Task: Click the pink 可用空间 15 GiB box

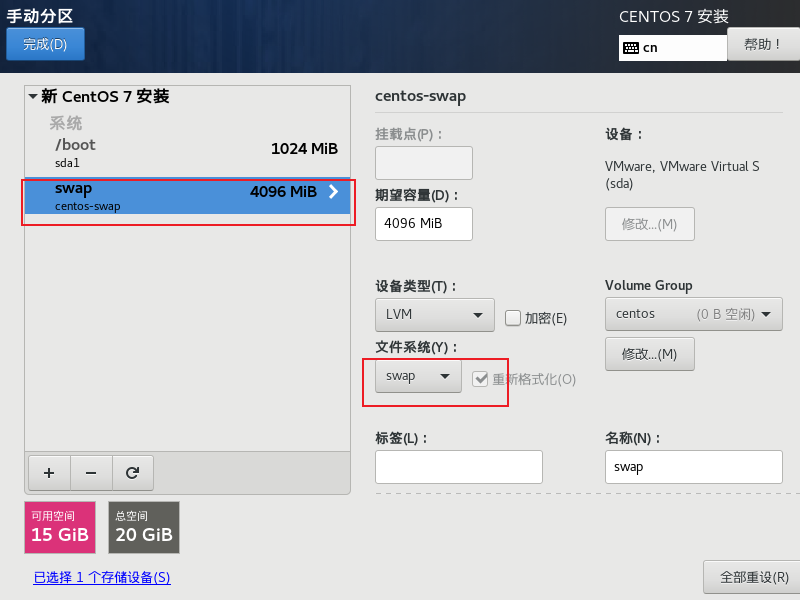Action: click(x=60, y=528)
